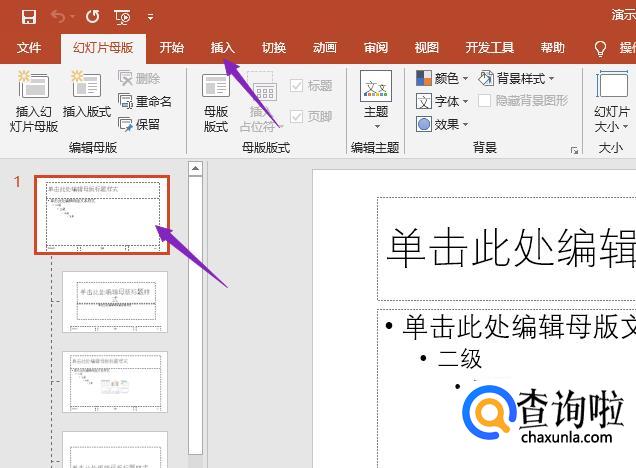This screenshot has width=636, height=468.
Task: Click the 插入版式 icon button
Action: 86,94
